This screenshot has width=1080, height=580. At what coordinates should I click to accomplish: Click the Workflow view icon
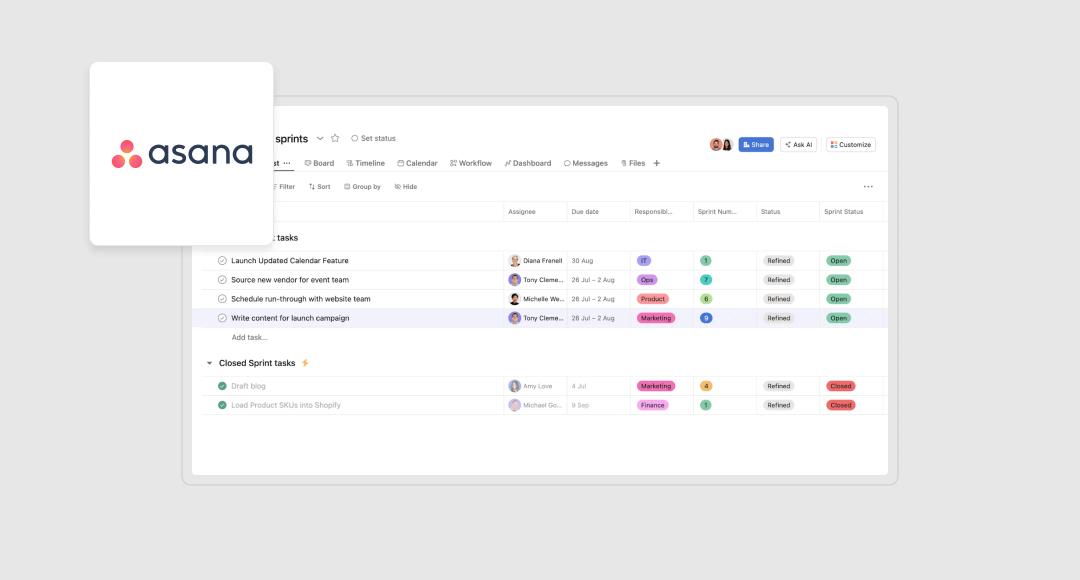pos(455,162)
